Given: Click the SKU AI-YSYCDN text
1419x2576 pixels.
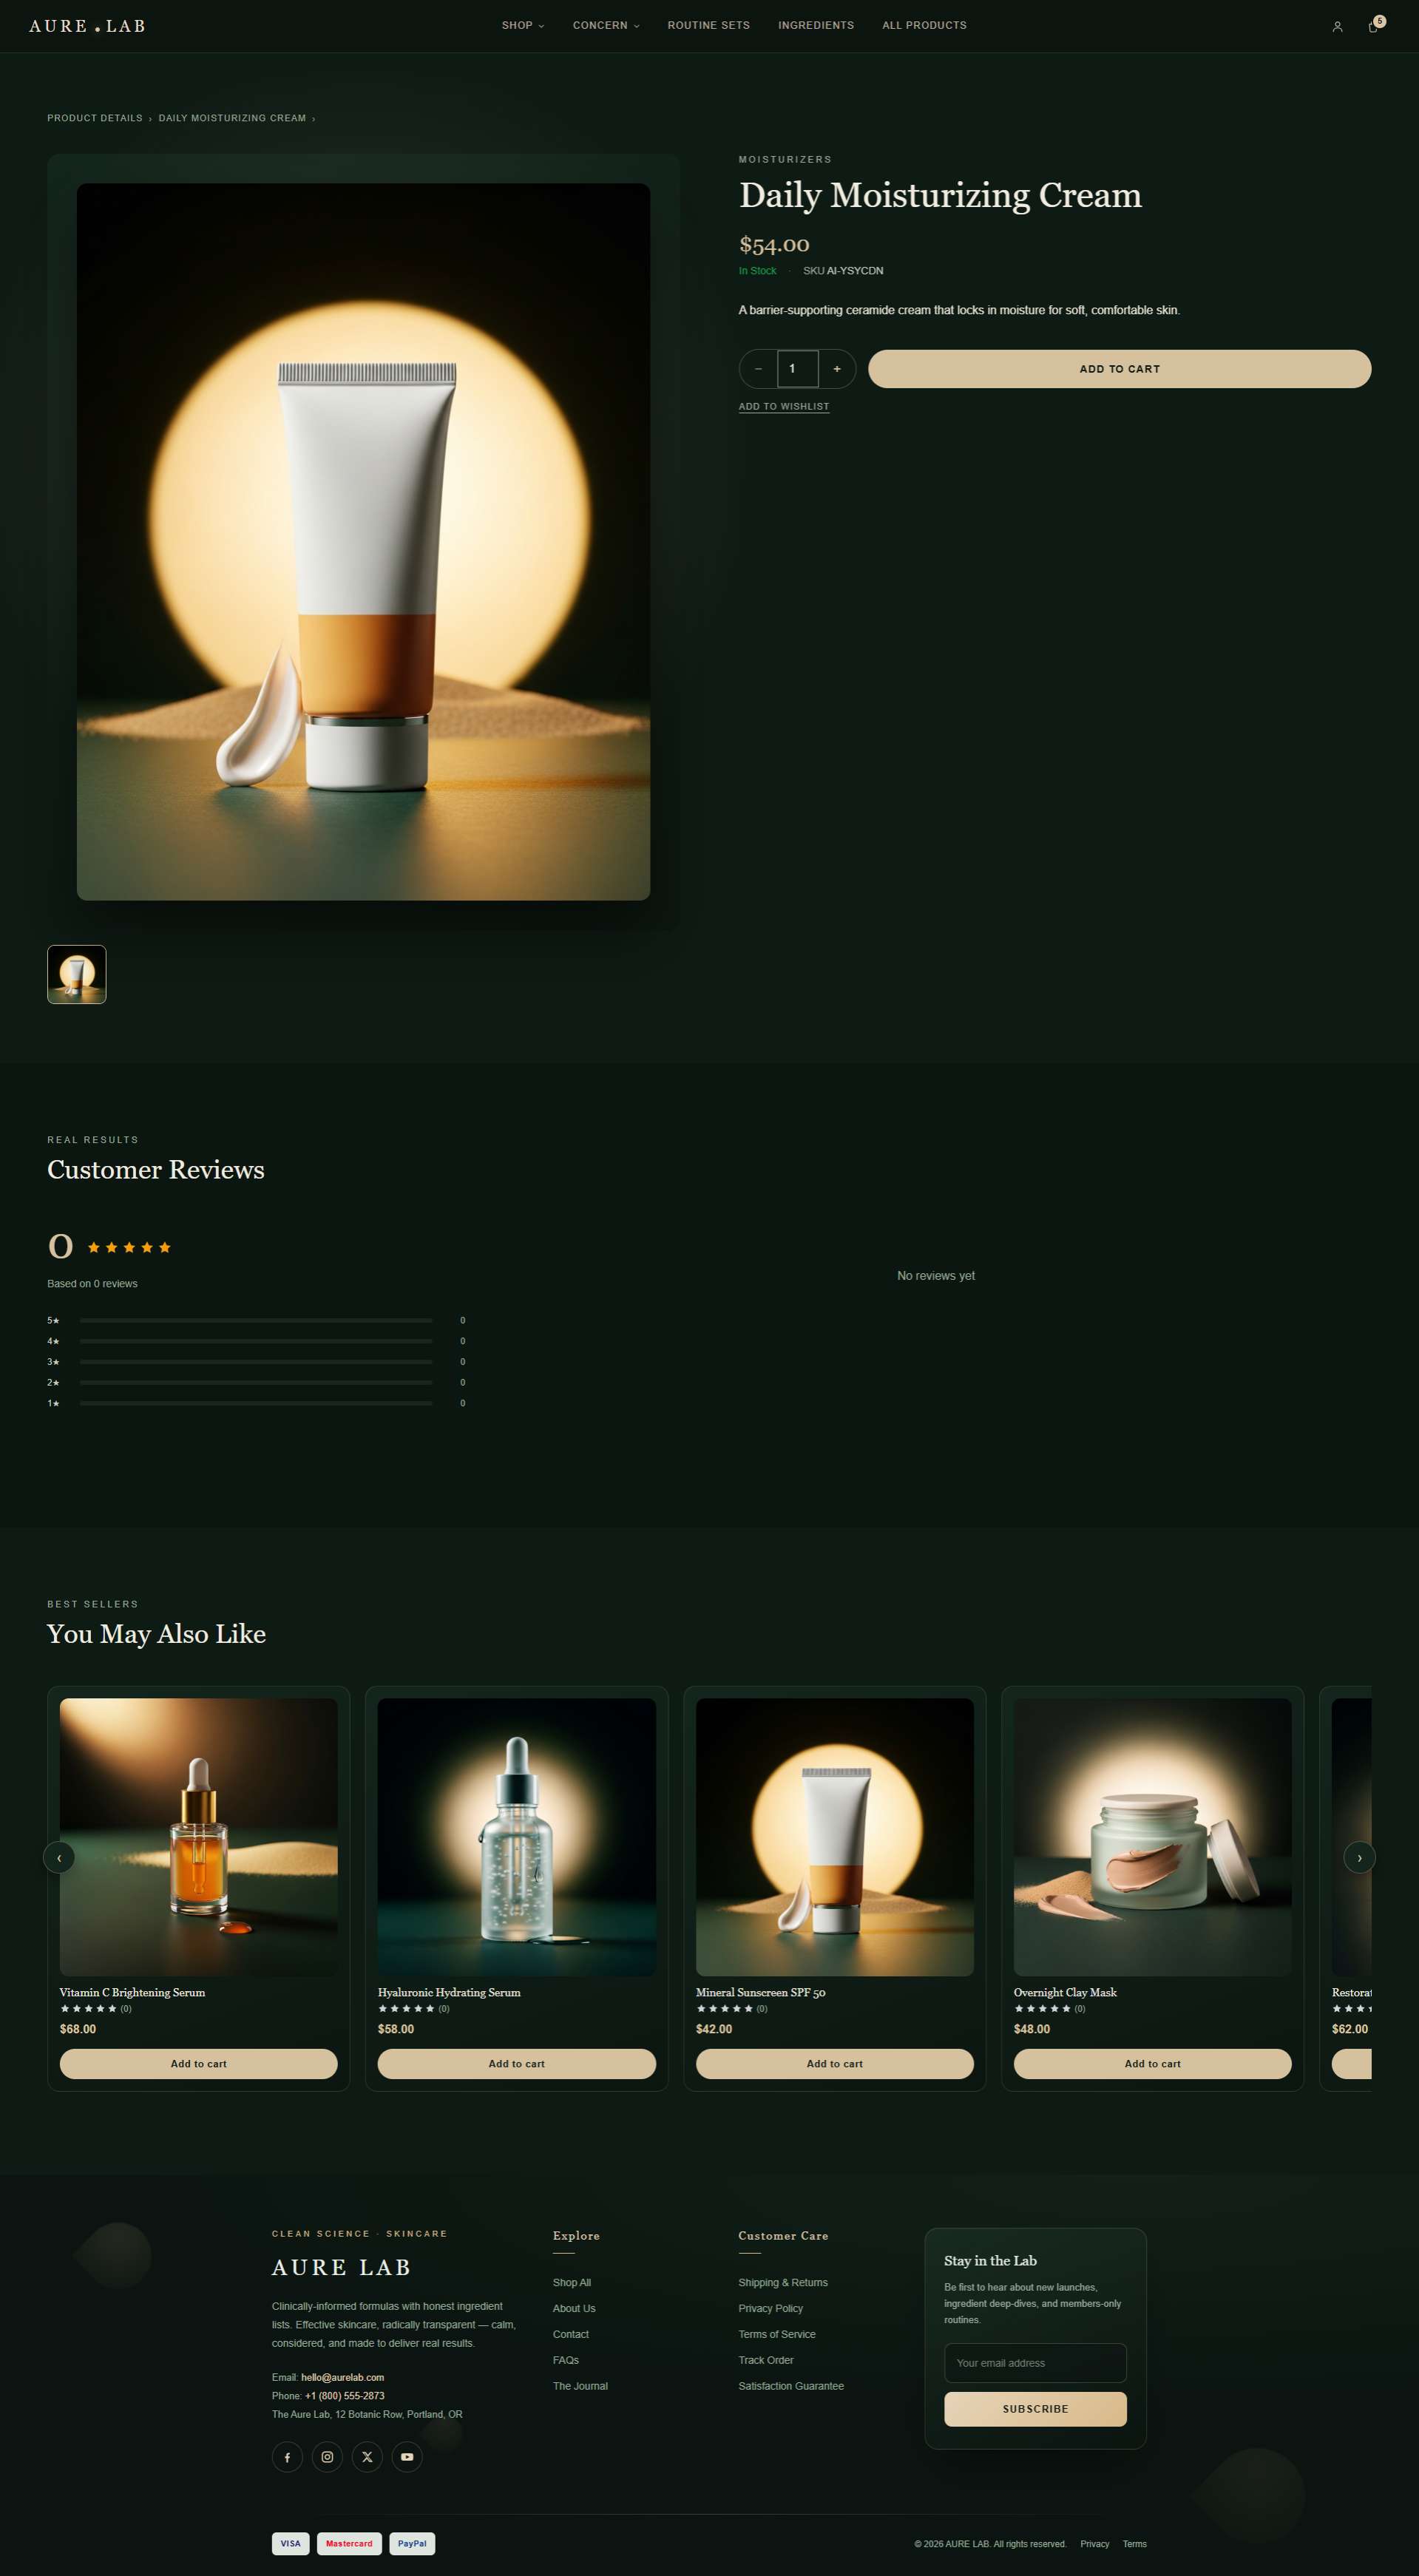Looking at the screenshot, I should tap(843, 271).
